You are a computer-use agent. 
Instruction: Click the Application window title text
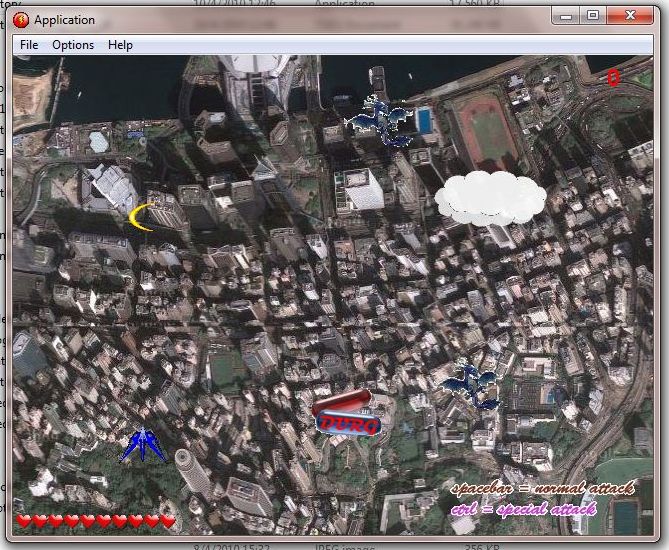(x=64, y=20)
